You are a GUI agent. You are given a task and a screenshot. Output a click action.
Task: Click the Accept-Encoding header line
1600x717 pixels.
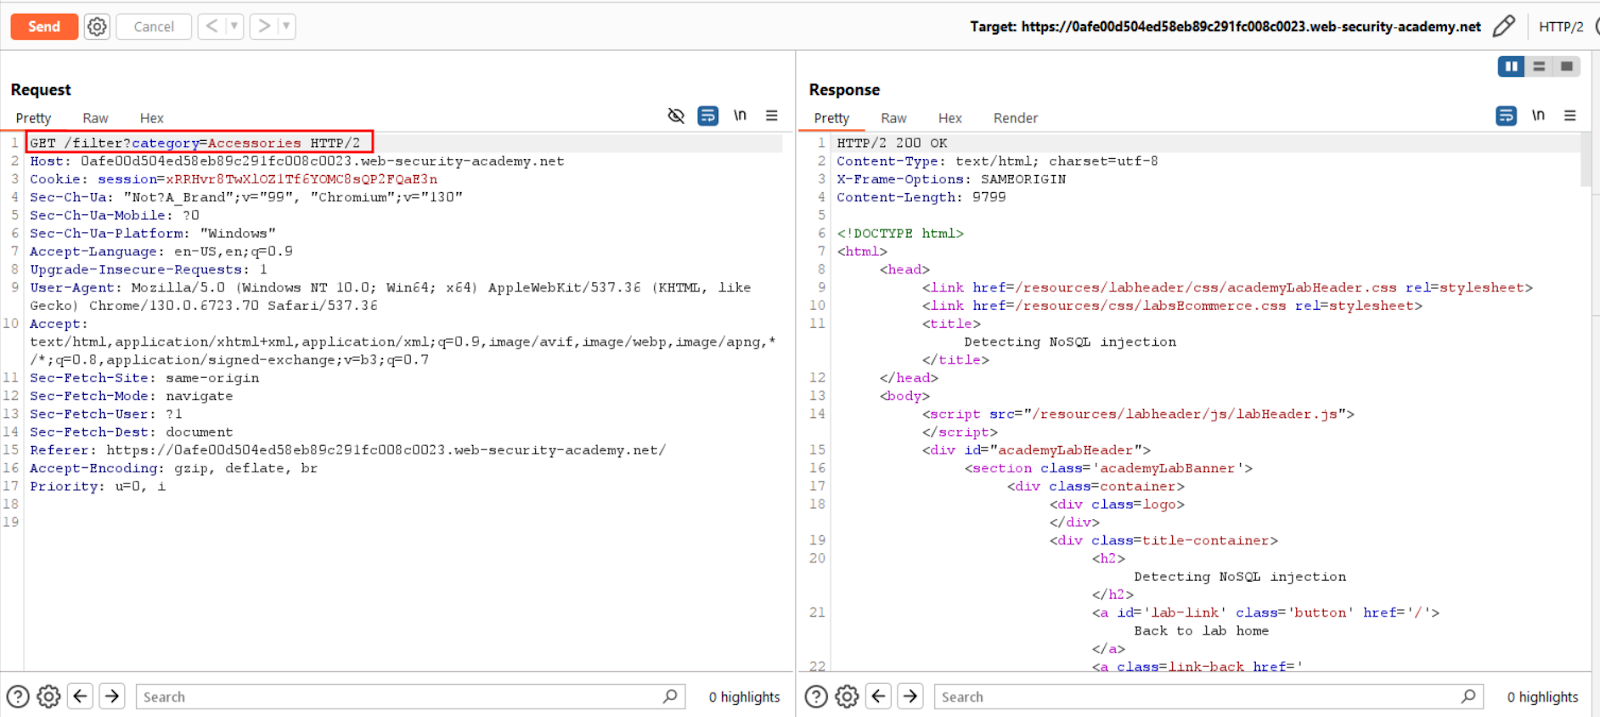tap(174, 468)
